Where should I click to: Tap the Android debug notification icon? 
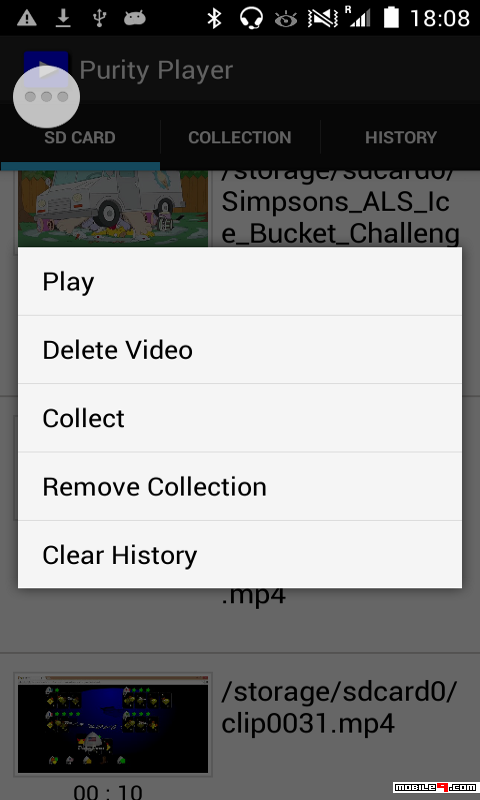click(135, 18)
